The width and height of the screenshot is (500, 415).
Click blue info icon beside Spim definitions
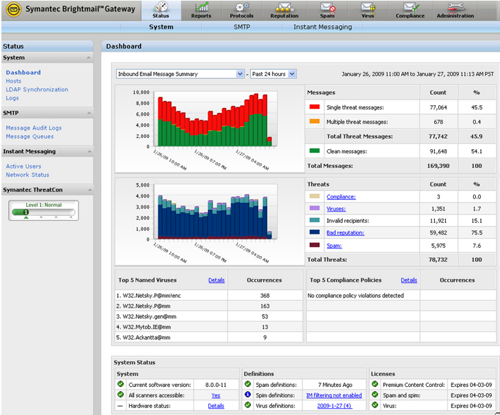coord(248,395)
